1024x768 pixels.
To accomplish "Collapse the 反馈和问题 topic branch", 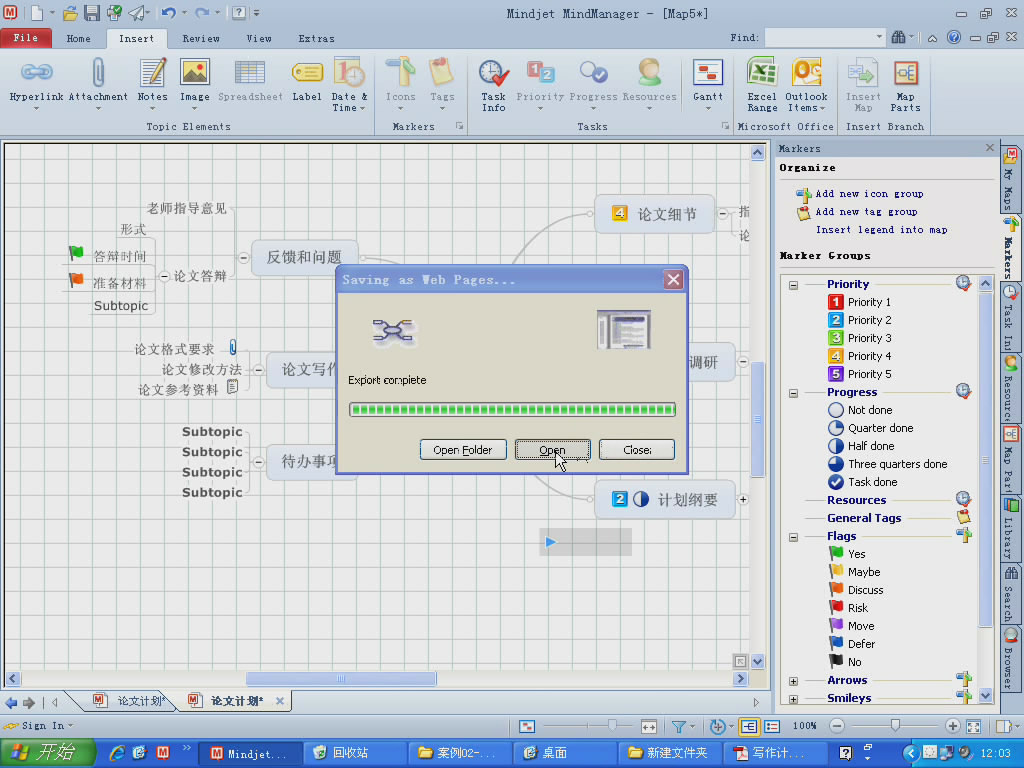I will coord(244,257).
